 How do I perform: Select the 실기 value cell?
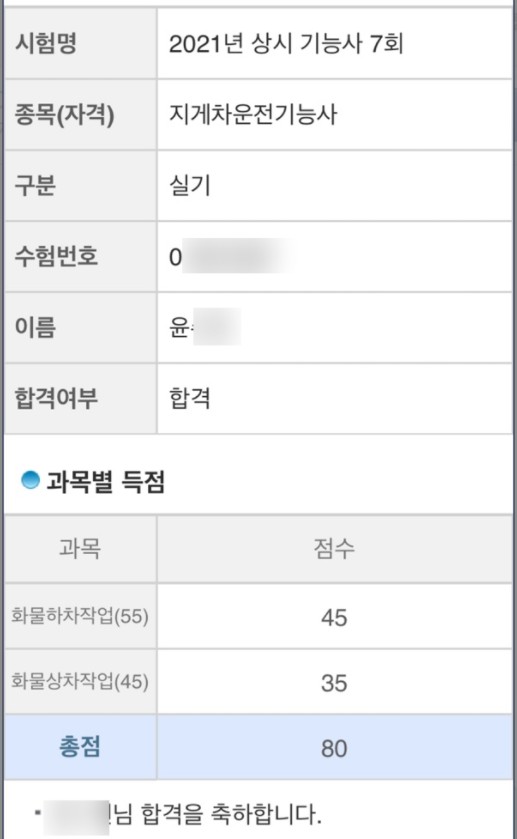tap(334, 185)
